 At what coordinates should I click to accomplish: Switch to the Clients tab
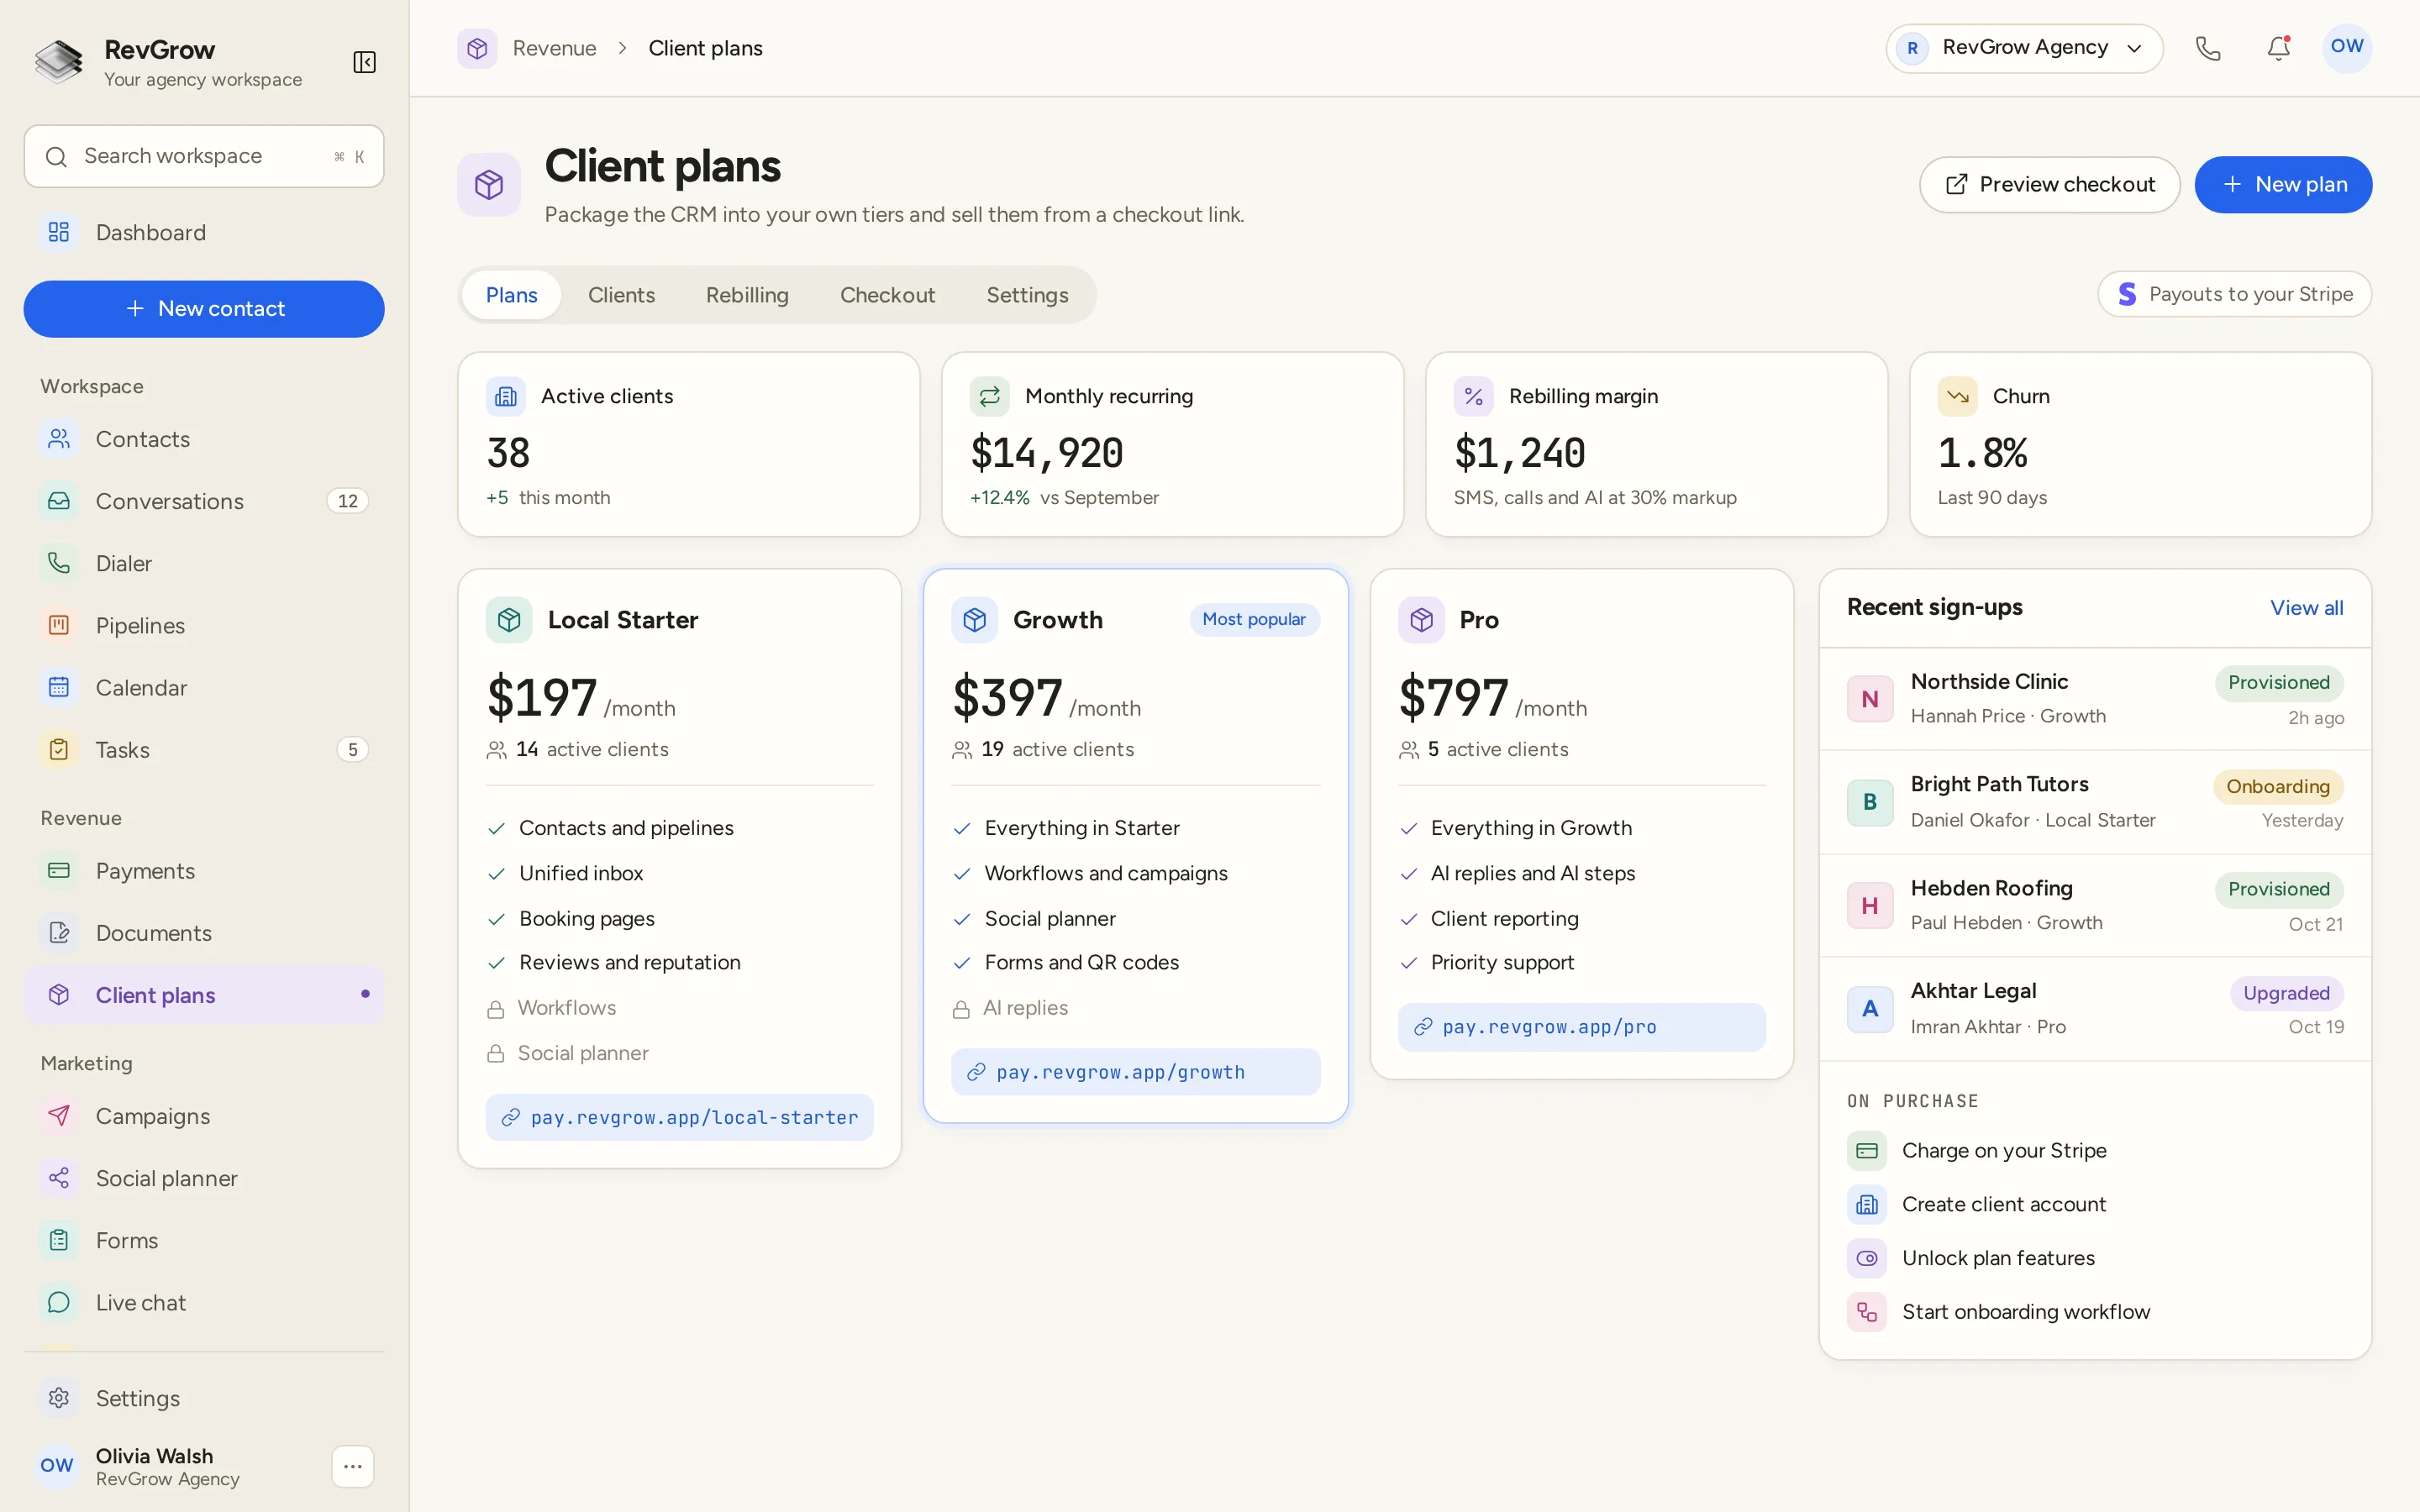click(x=621, y=295)
